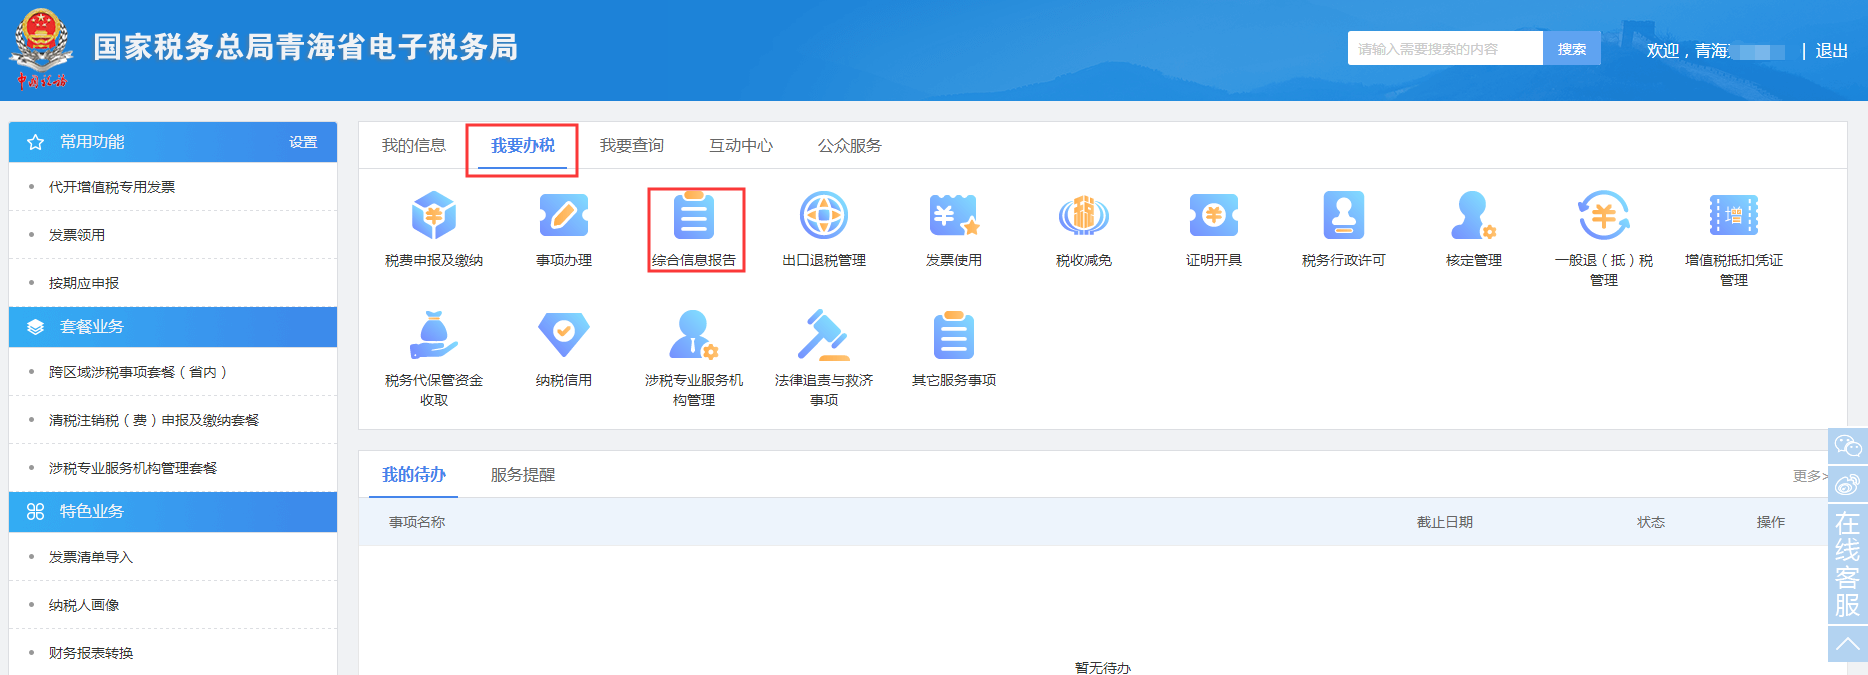This screenshot has width=1868, height=675.
Task: Click the 退出 logout link
Action: click(1832, 51)
